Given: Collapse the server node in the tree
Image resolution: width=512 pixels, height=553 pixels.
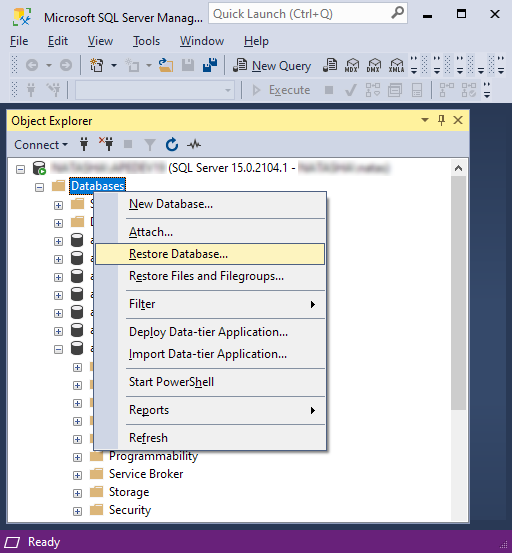Looking at the screenshot, I should coord(20,169).
